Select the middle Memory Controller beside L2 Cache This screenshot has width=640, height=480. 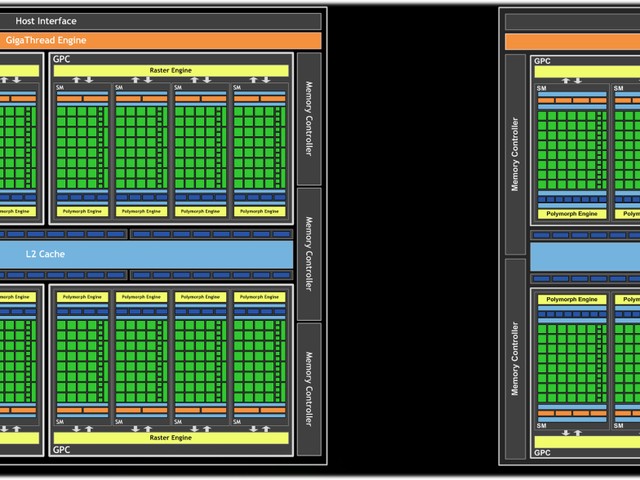click(309, 254)
